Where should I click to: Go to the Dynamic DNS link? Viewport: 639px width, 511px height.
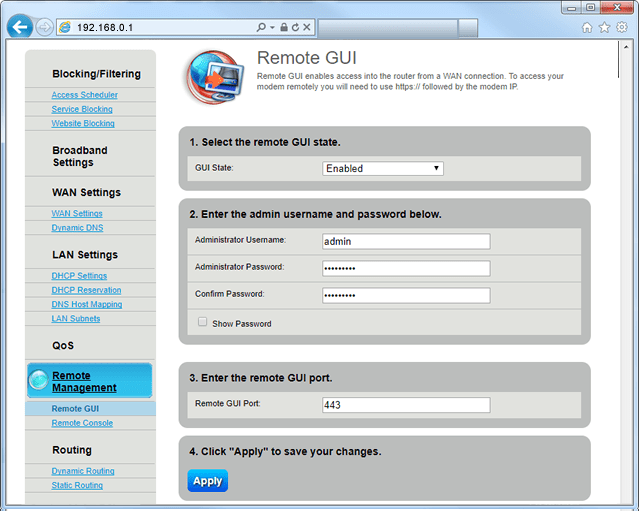point(77,228)
